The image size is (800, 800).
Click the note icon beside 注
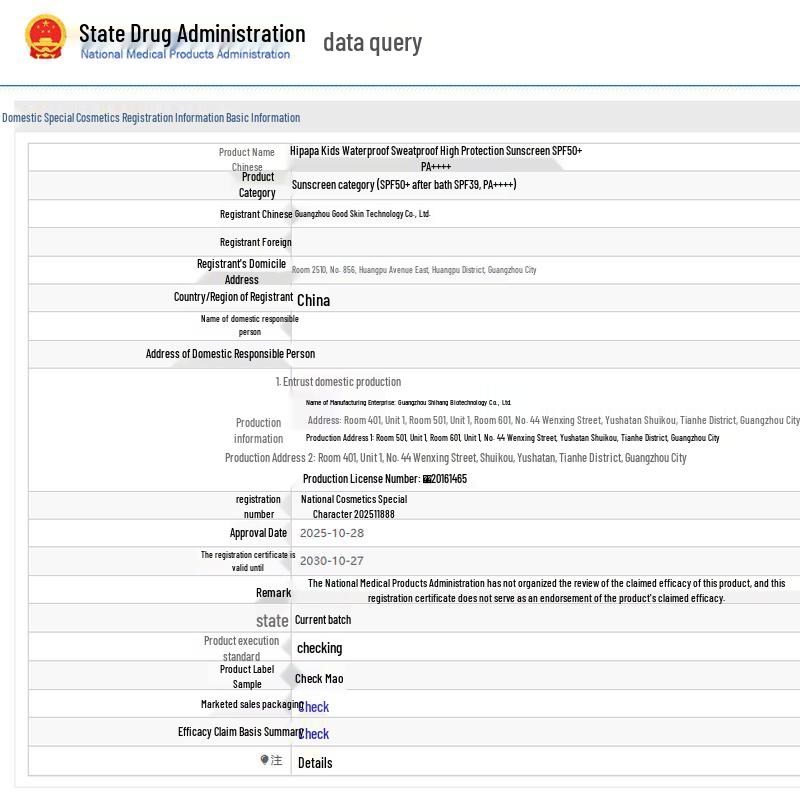coord(264,760)
